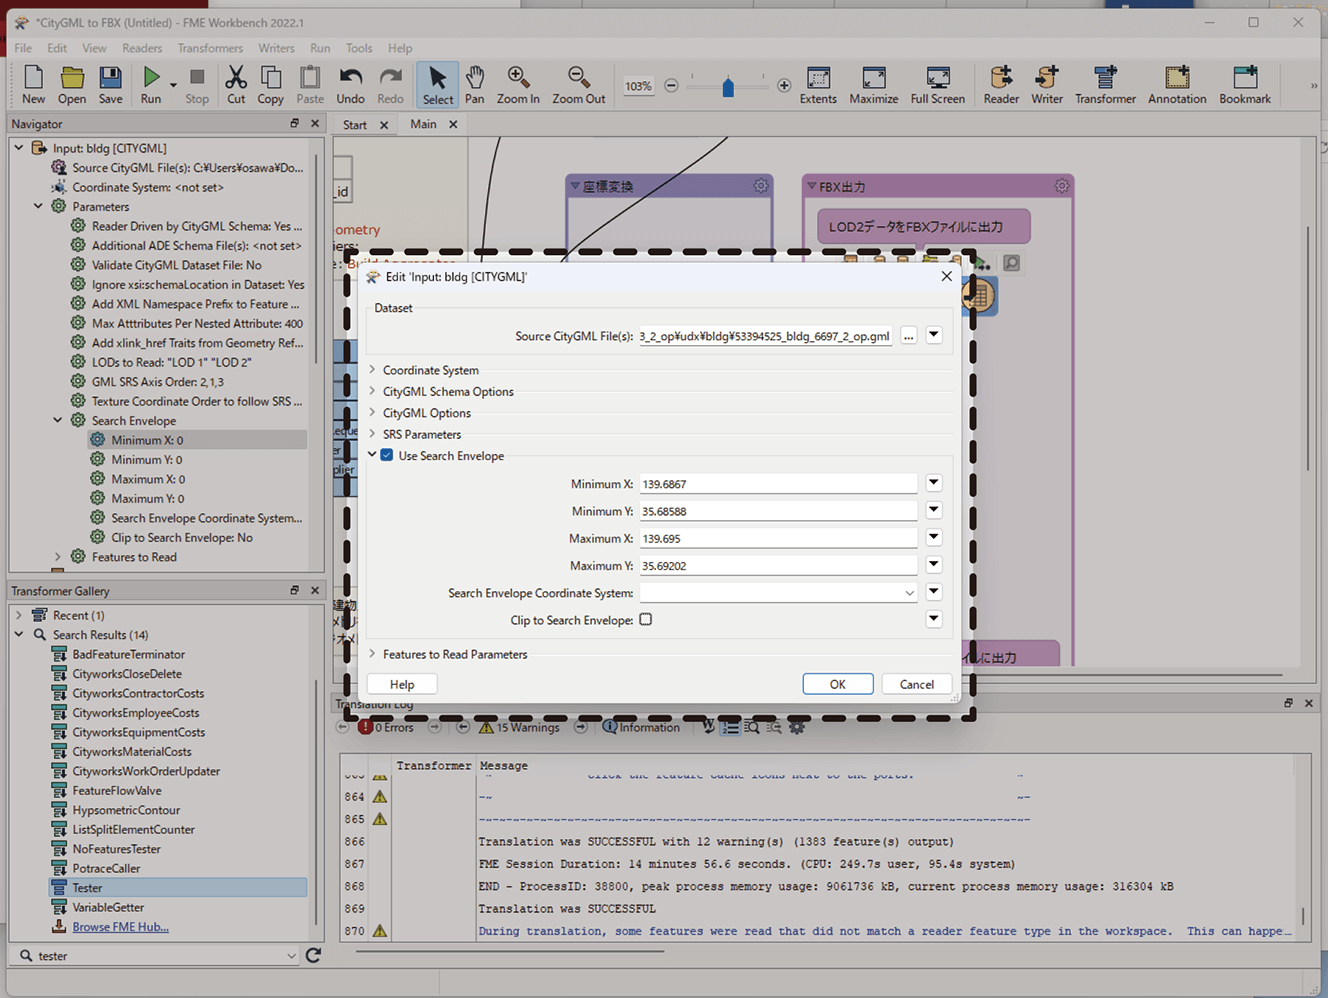Expand the CityGML Options section
Screen dimensions: 1328x998
pos(372,413)
